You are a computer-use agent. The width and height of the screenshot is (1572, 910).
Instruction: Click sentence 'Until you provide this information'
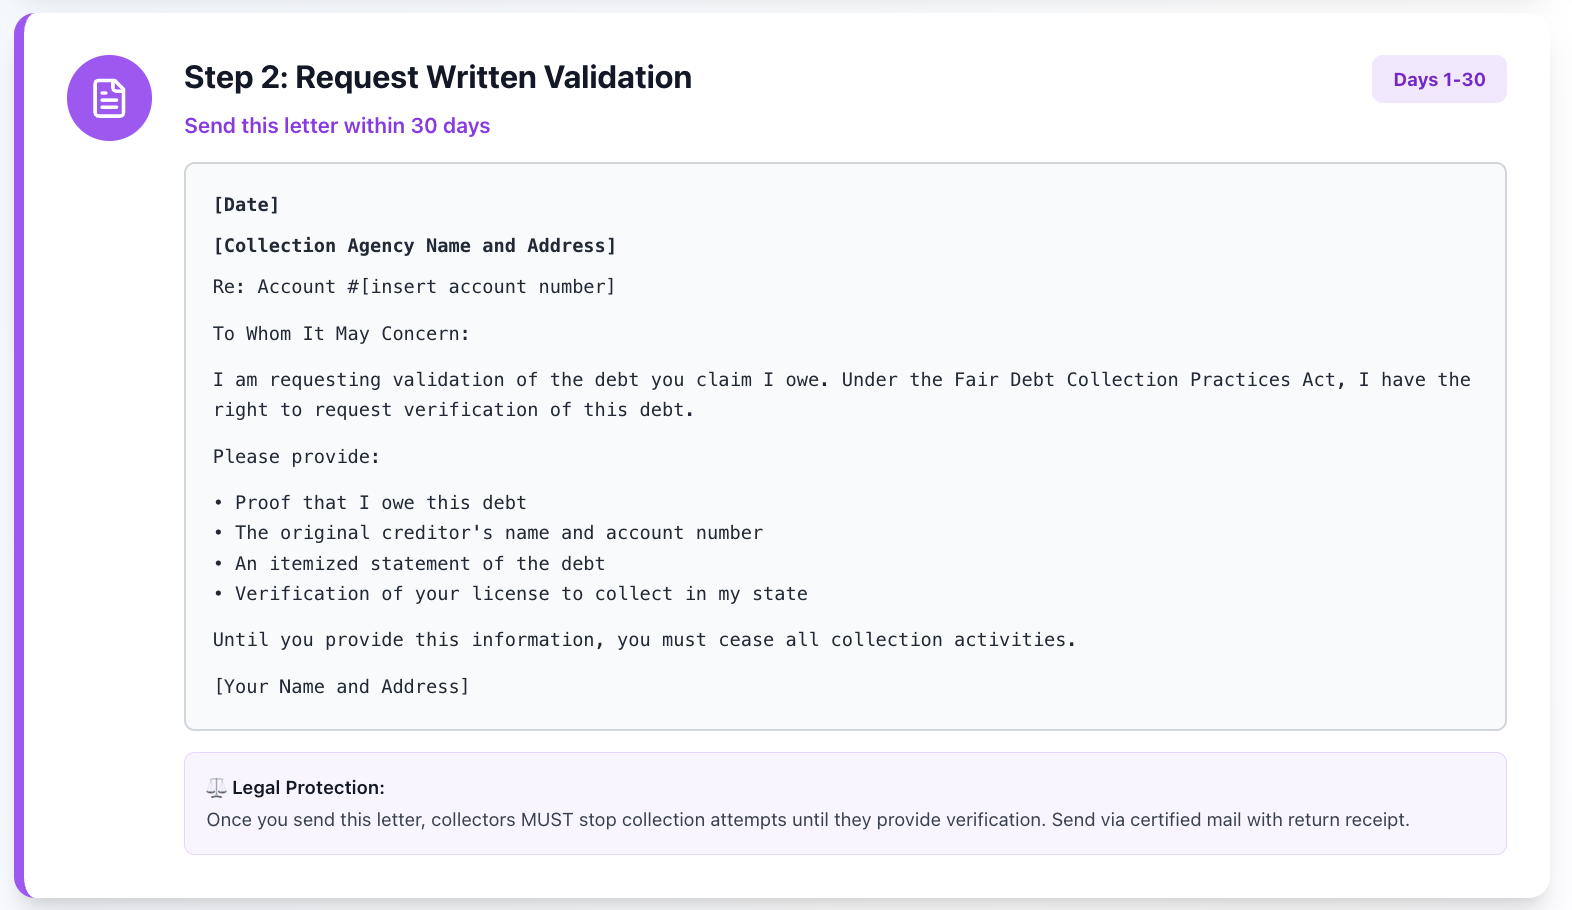[644, 640]
